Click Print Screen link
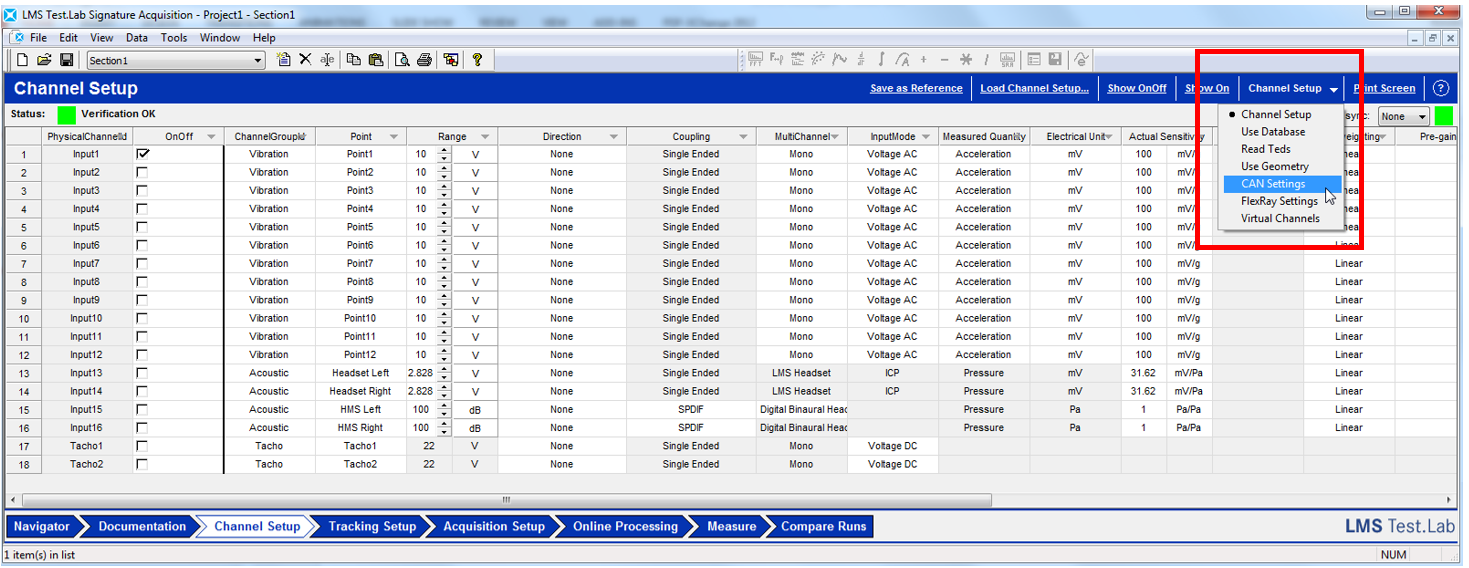 [x=1385, y=88]
